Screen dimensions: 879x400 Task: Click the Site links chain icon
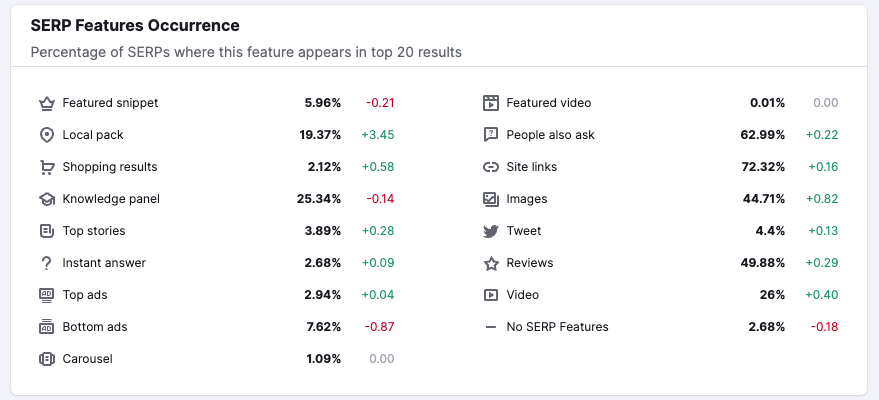(x=490, y=167)
